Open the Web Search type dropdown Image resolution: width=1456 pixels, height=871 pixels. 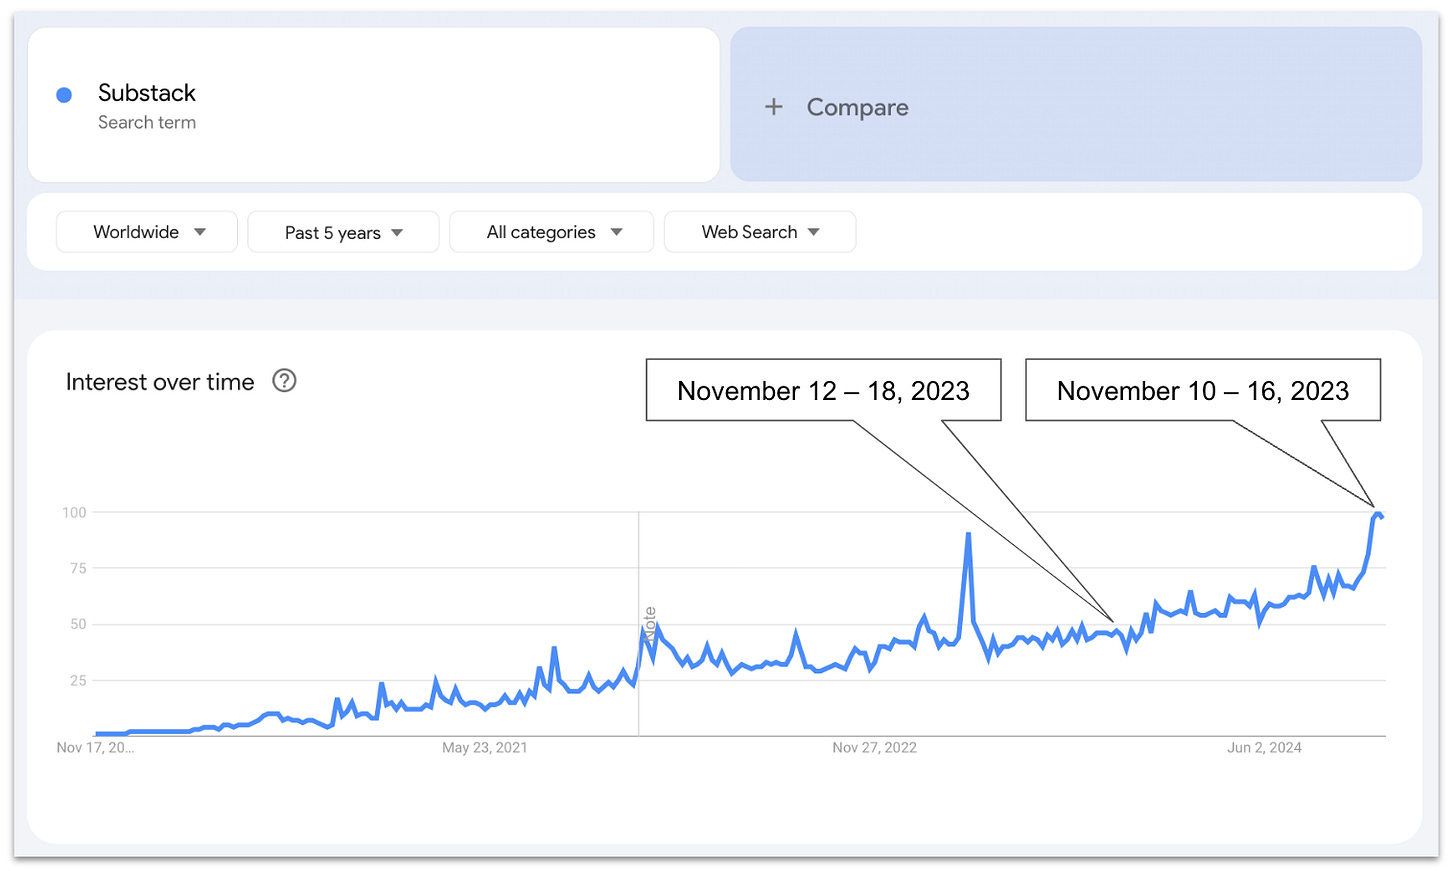coord(759,232)
